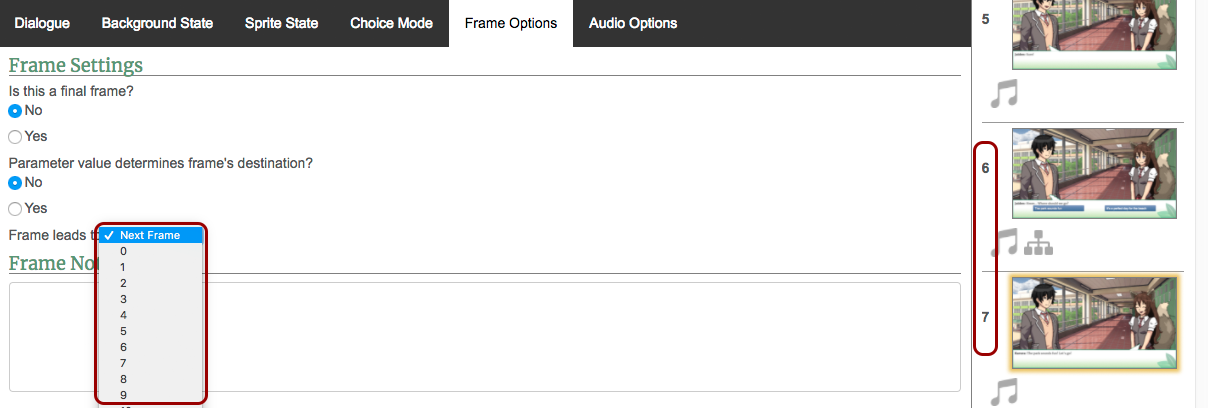
Task: Open the Background State tab
Action: tap(157, 23)
